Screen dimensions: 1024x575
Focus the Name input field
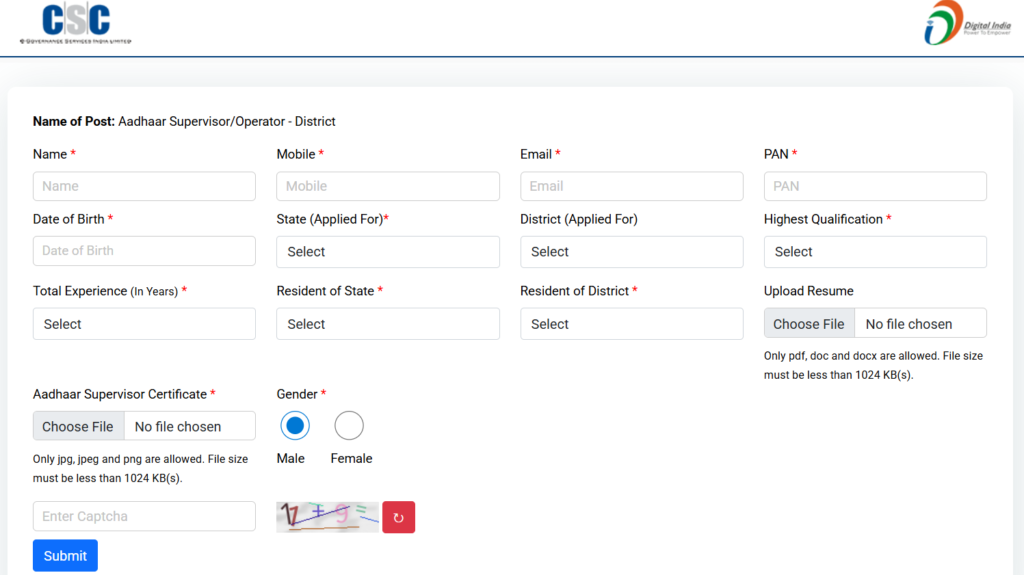pyautogui.click(x=144, y=186)
